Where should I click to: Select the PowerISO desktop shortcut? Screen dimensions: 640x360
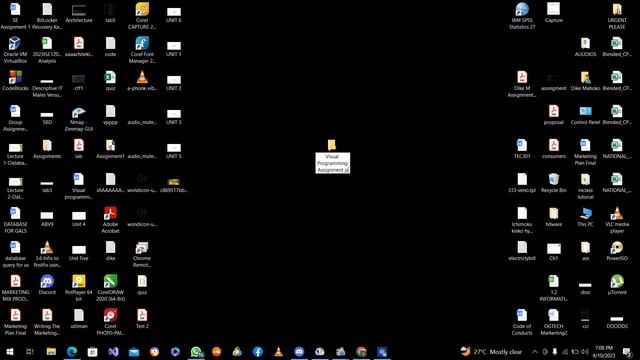click(617, 250)
